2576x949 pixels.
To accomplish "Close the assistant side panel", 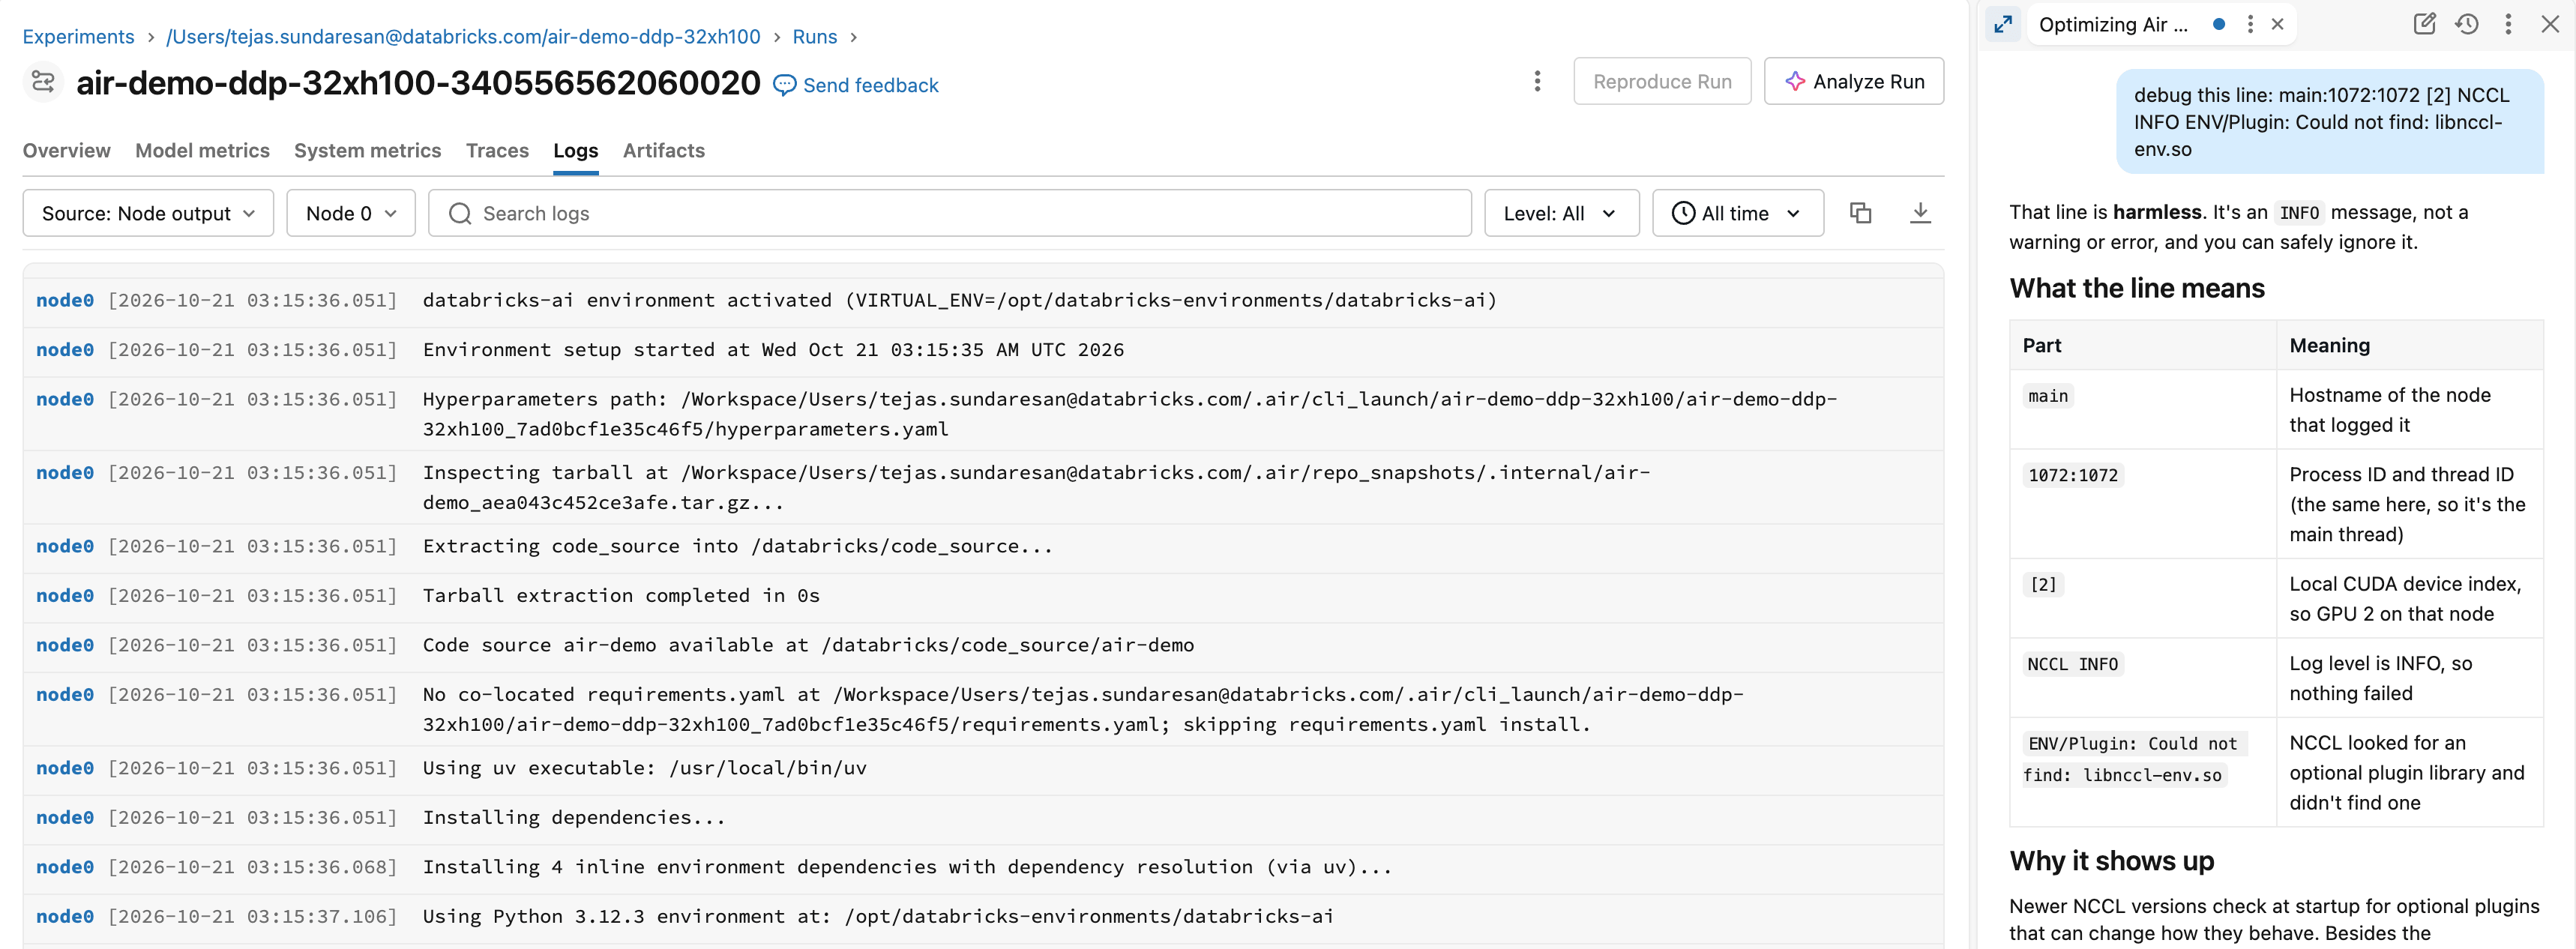I will [x=2550, y=24].
